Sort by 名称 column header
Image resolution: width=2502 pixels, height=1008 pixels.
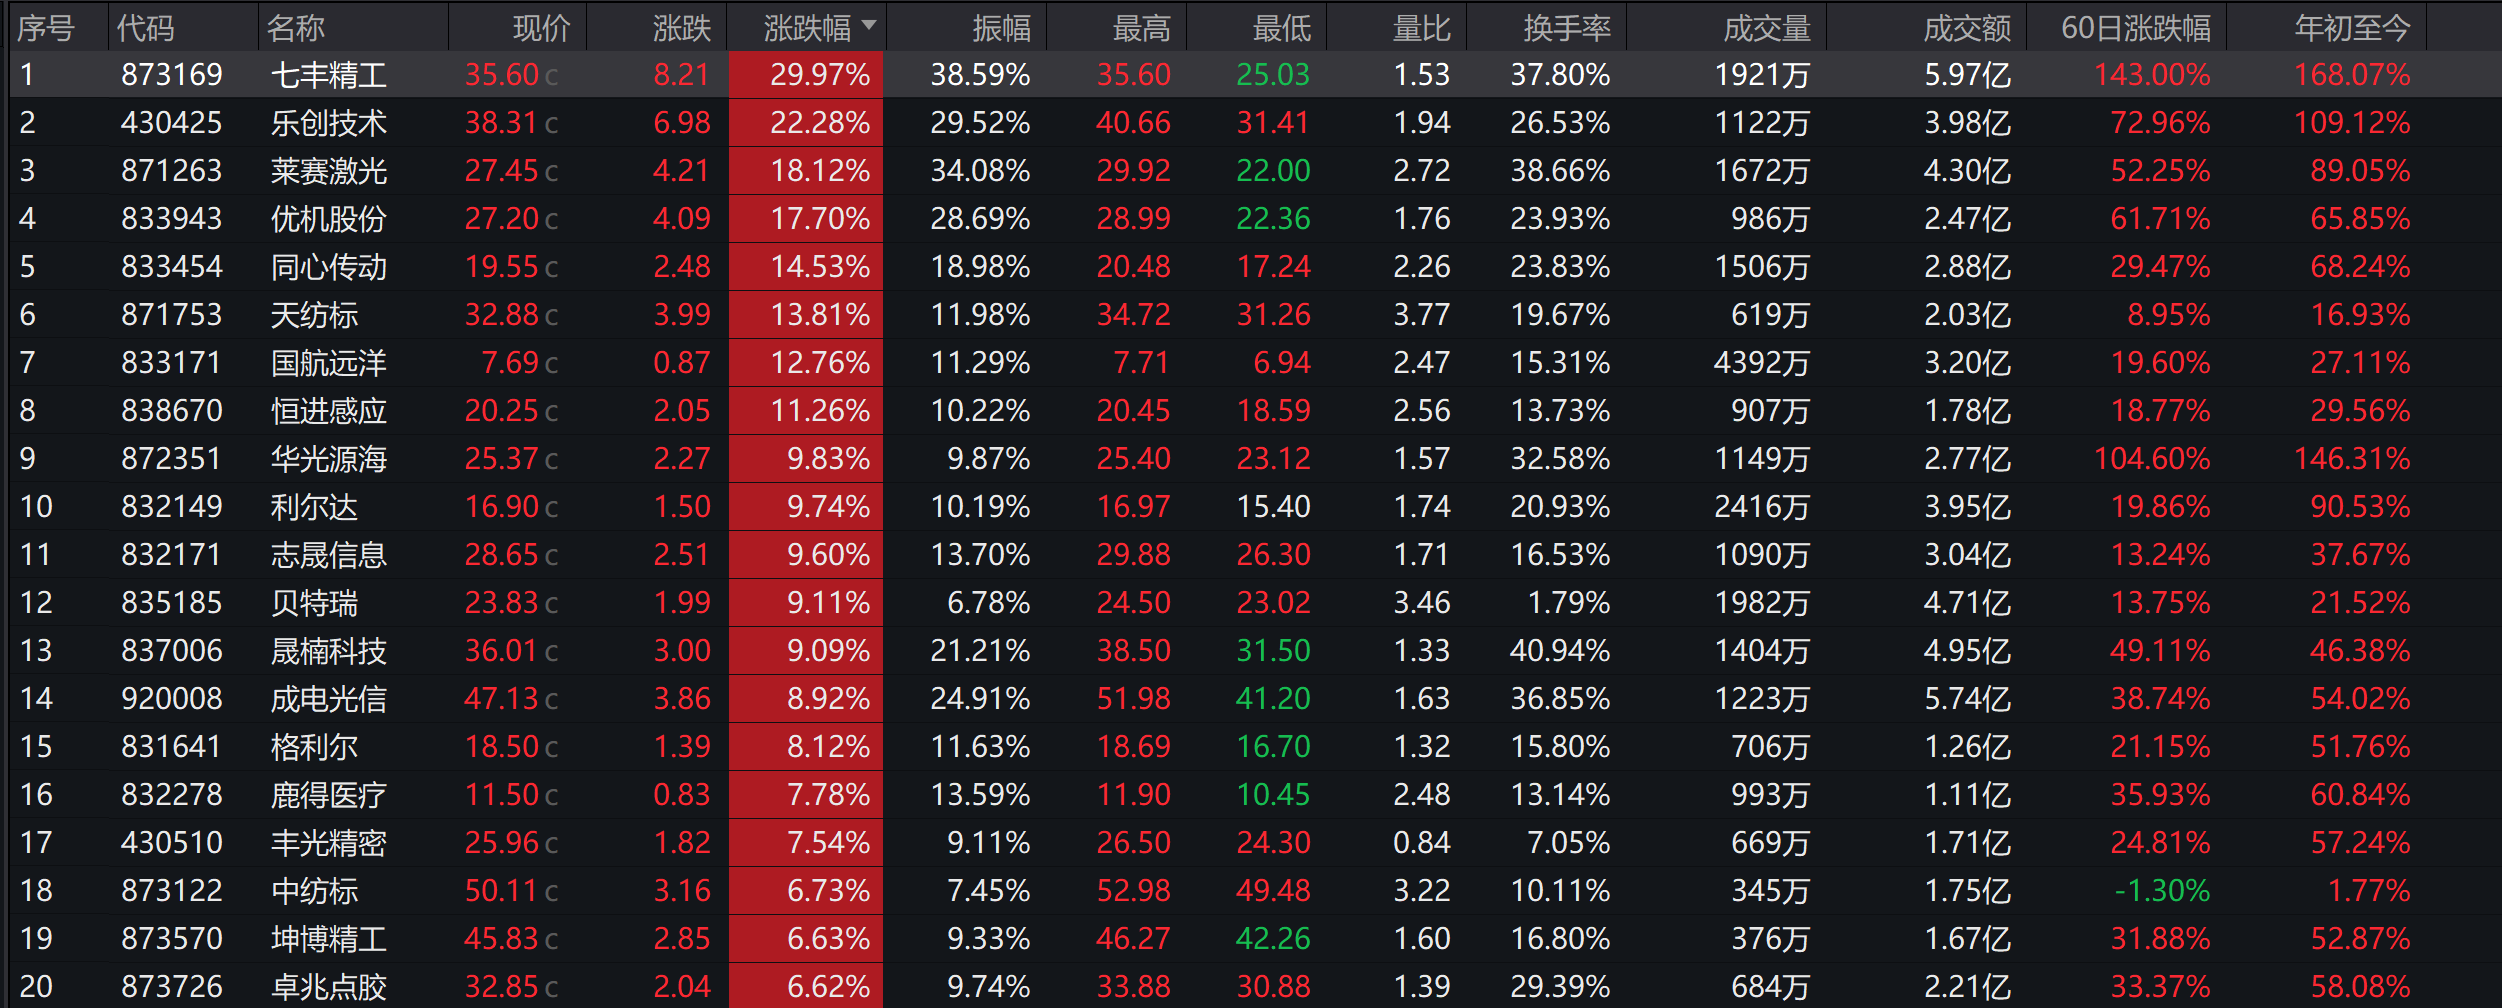coord(296,28)
